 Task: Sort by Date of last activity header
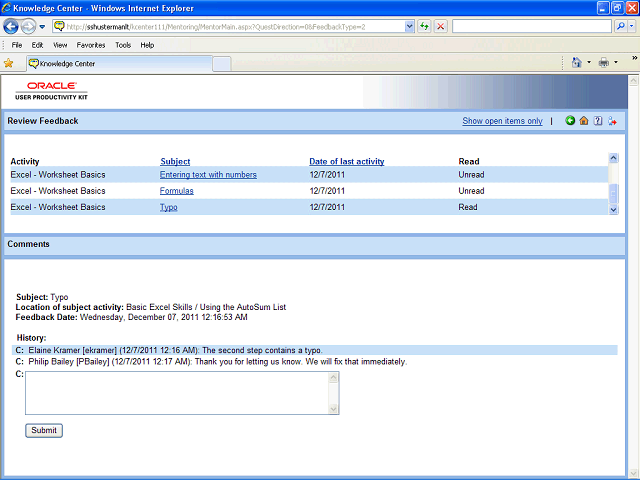pyautogui.click(x=347, y=161)
